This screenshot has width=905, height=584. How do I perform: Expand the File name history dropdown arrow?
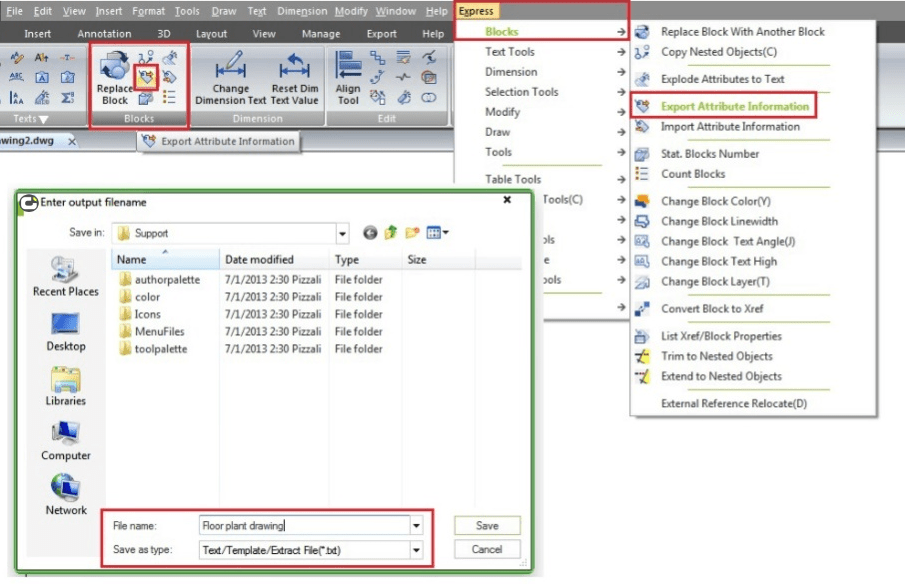(416, 525)
